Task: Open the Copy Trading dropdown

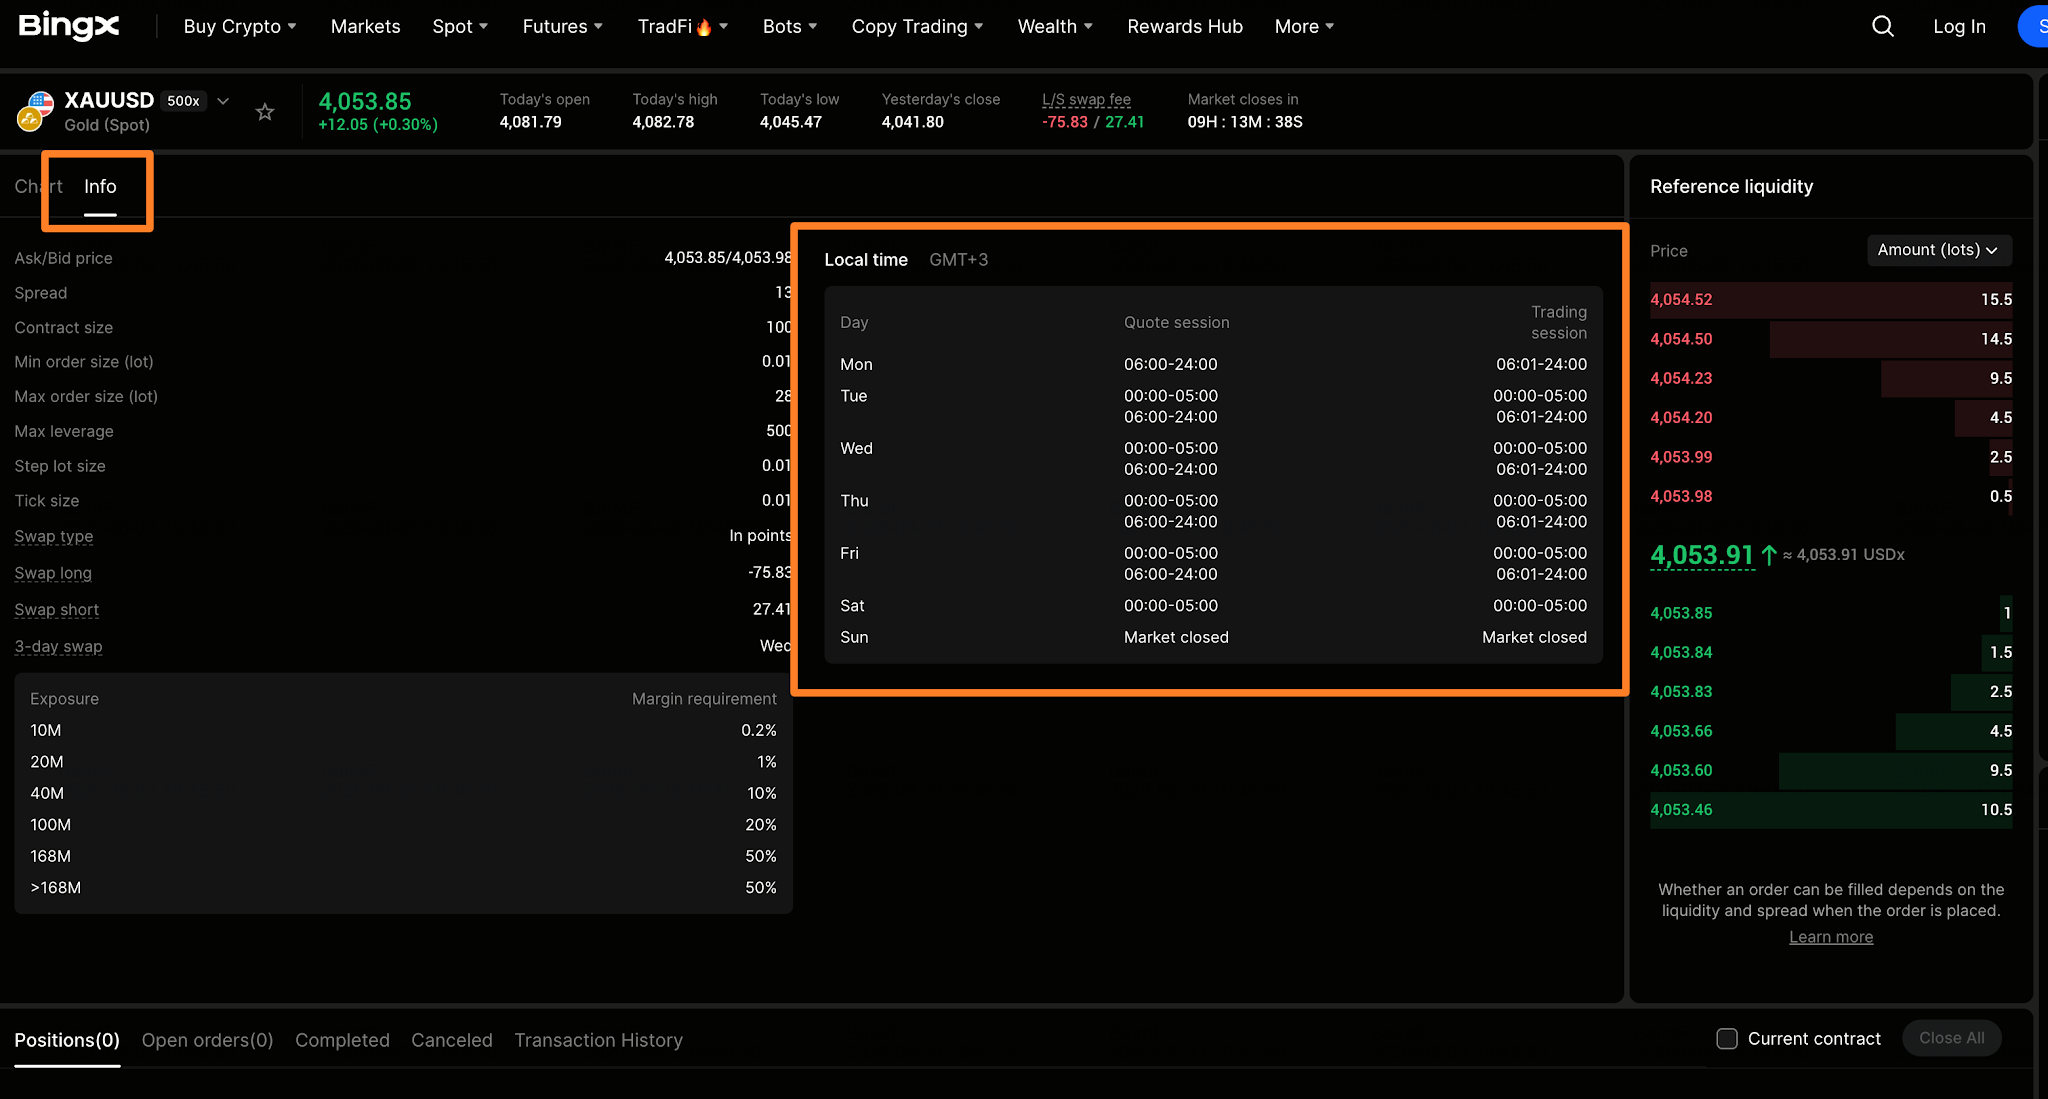Action: pyautogui.click(x=918, y=27)
